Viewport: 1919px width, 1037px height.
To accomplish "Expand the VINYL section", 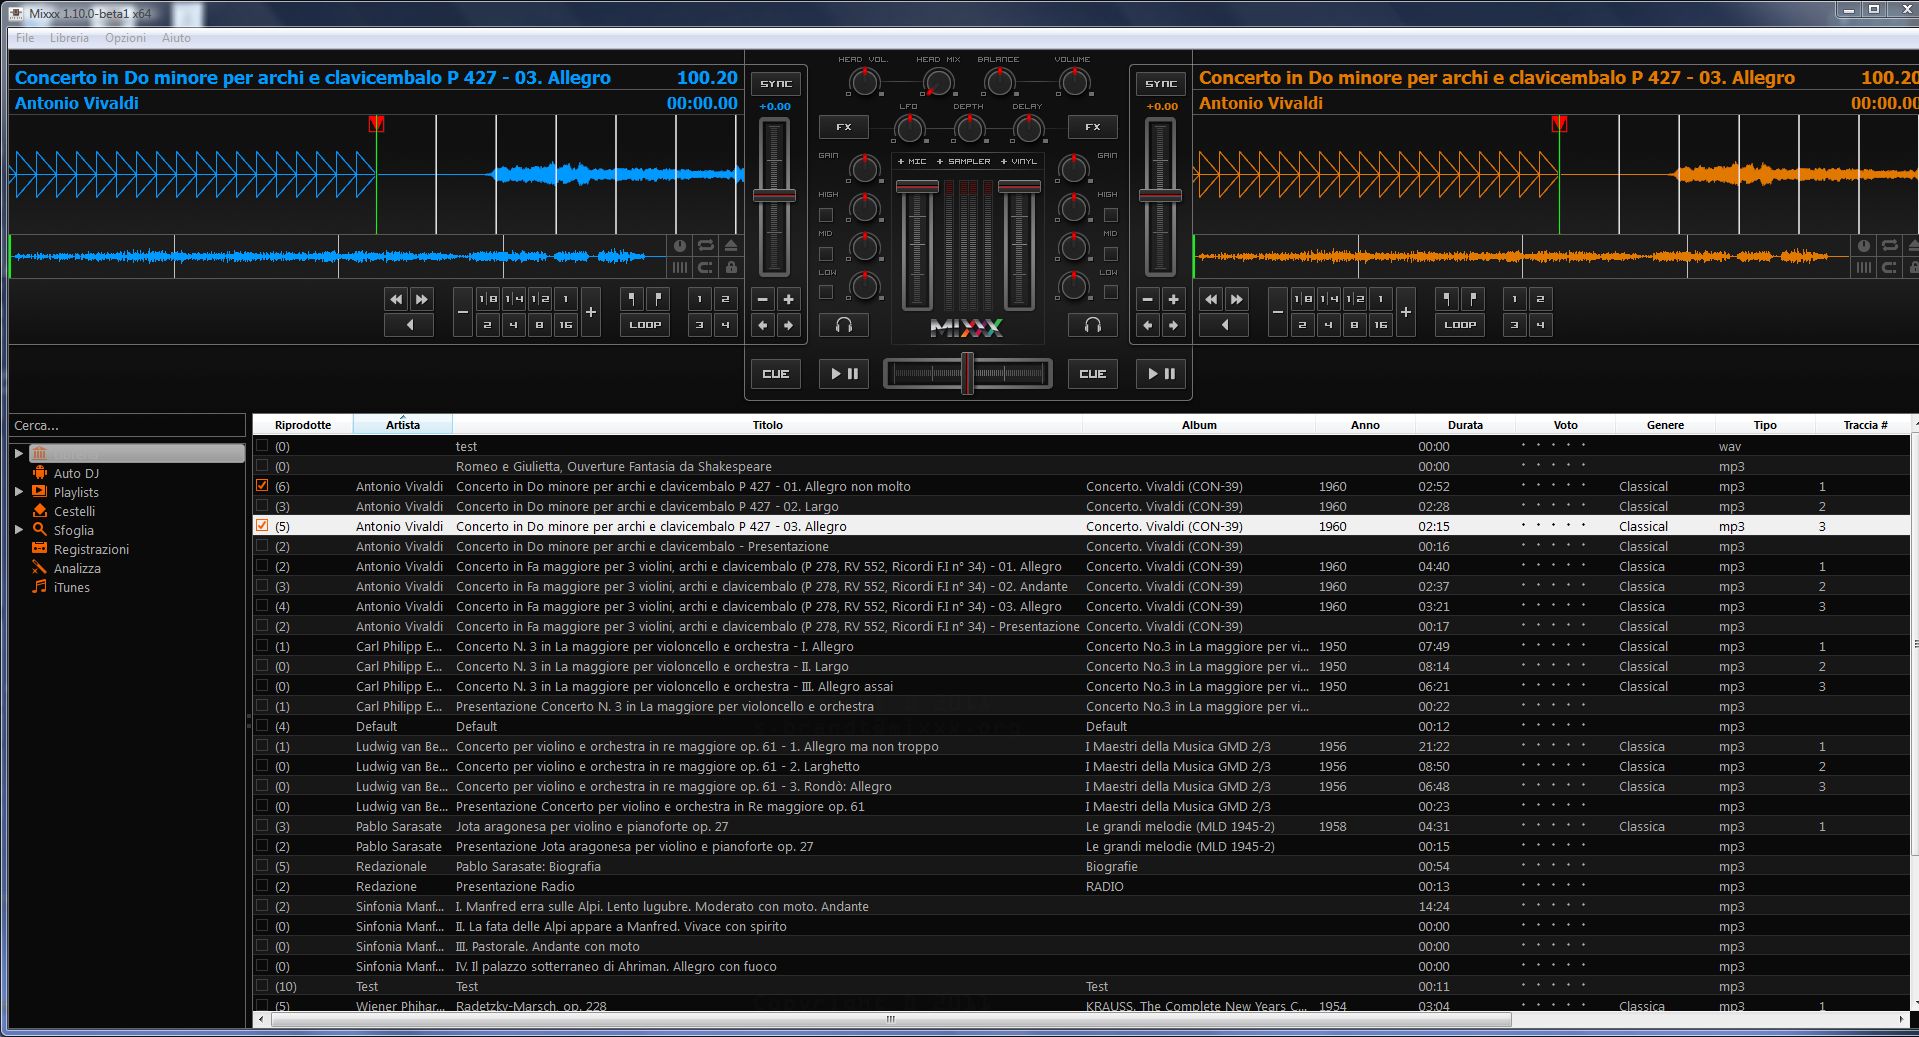I will pos(1019,161).
